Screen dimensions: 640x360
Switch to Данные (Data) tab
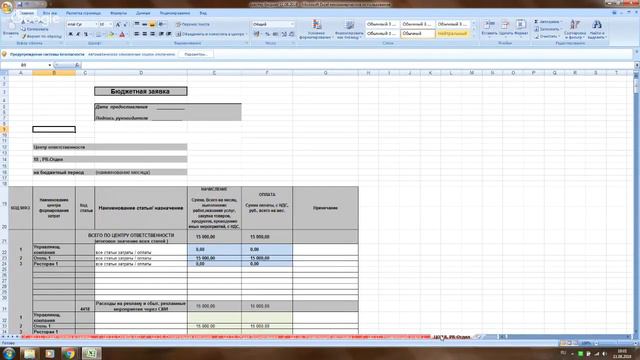click(x=143, y=13)
